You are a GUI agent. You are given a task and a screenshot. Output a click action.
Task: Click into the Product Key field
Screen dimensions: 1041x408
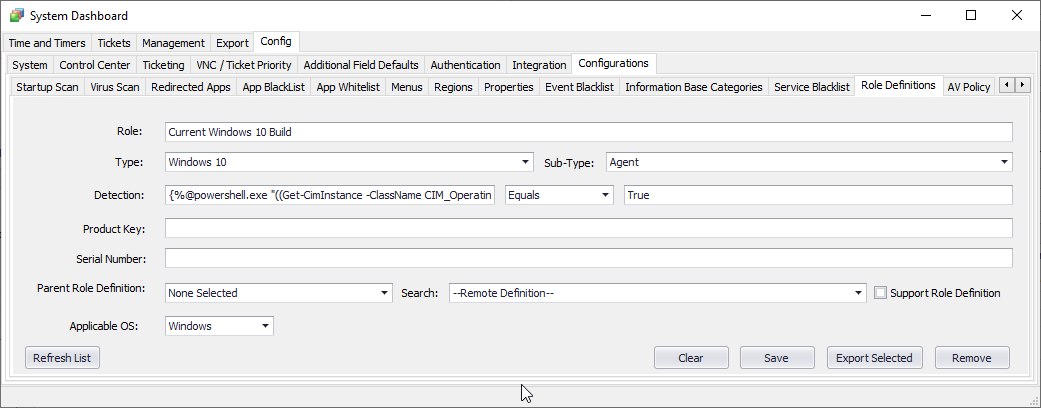[x=588, y=229]
